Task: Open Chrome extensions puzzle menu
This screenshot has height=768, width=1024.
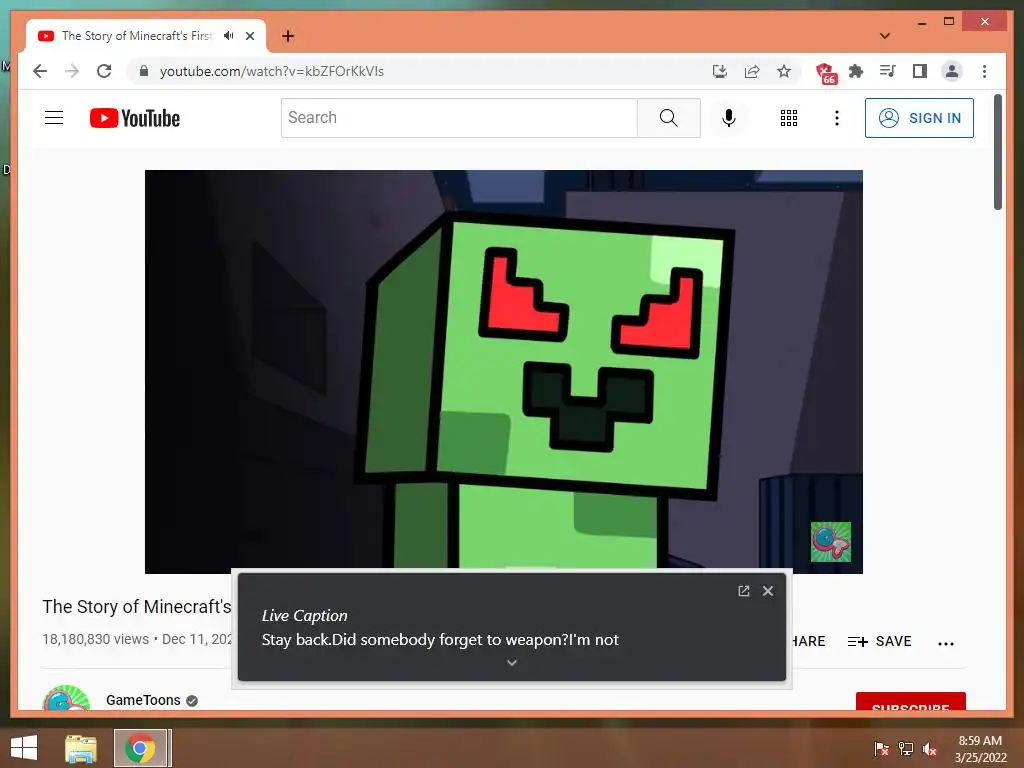Action: click(856, 71)
